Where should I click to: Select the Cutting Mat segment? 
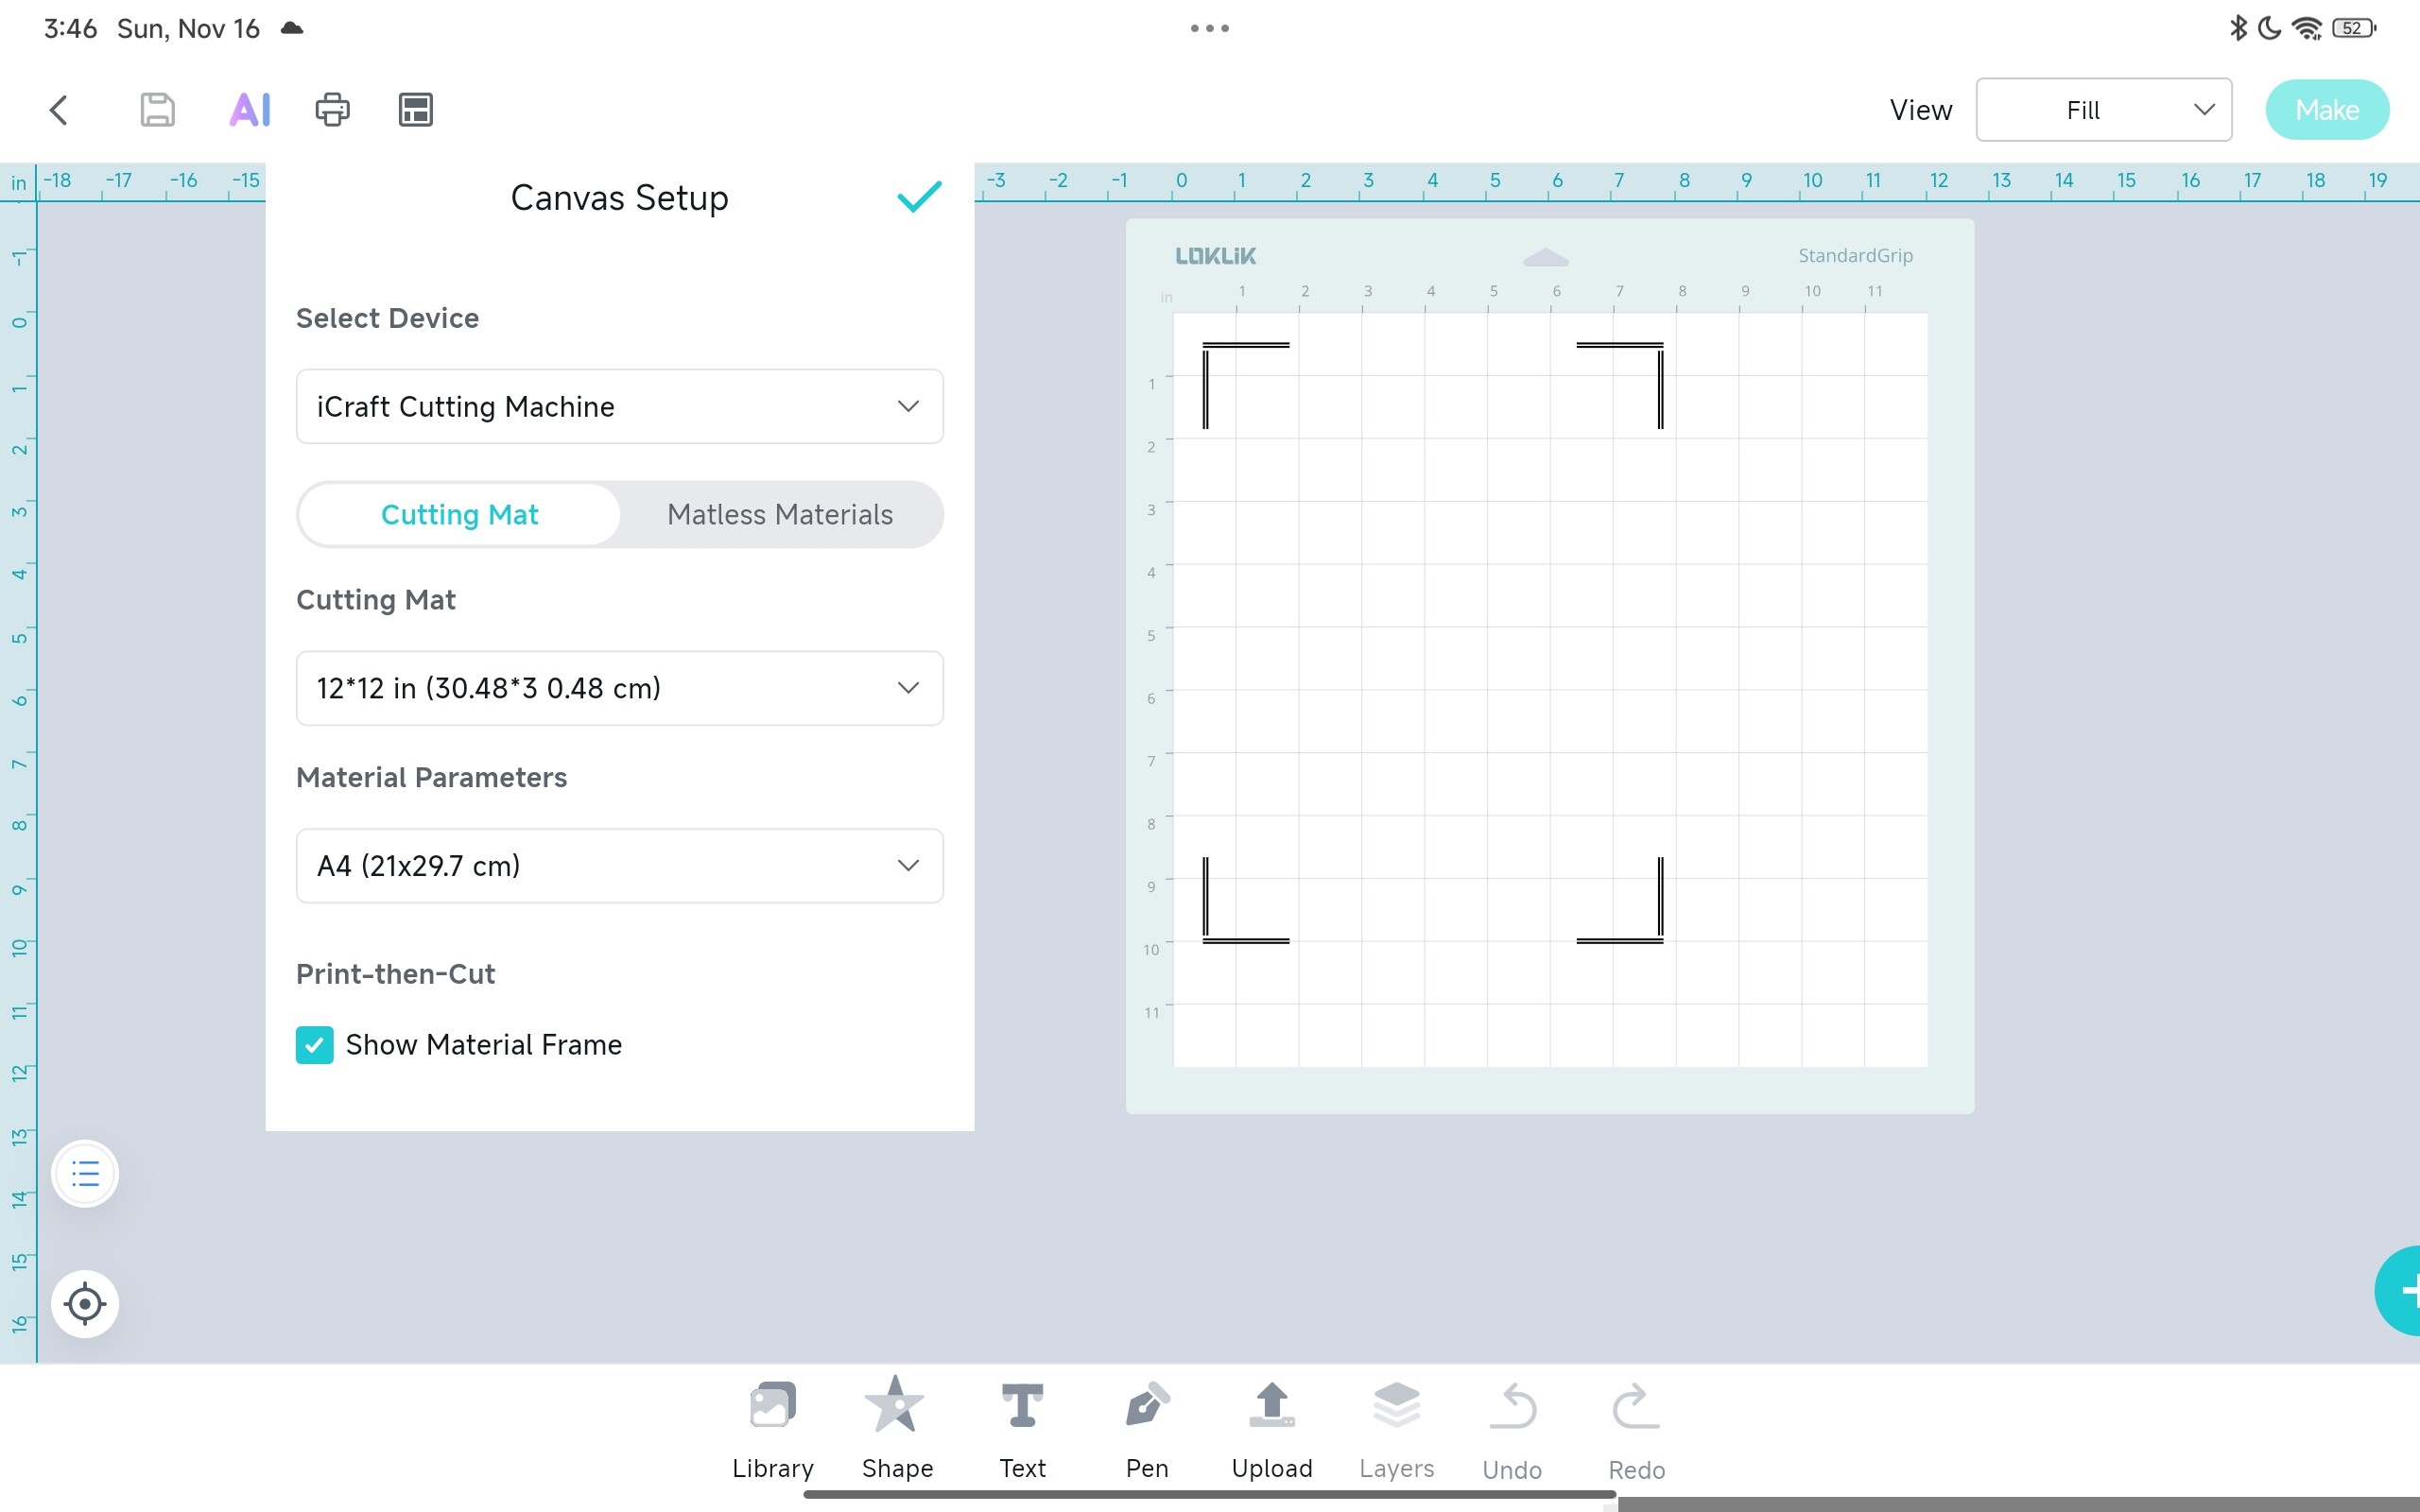pyautogui.click(x=460, y=515)
